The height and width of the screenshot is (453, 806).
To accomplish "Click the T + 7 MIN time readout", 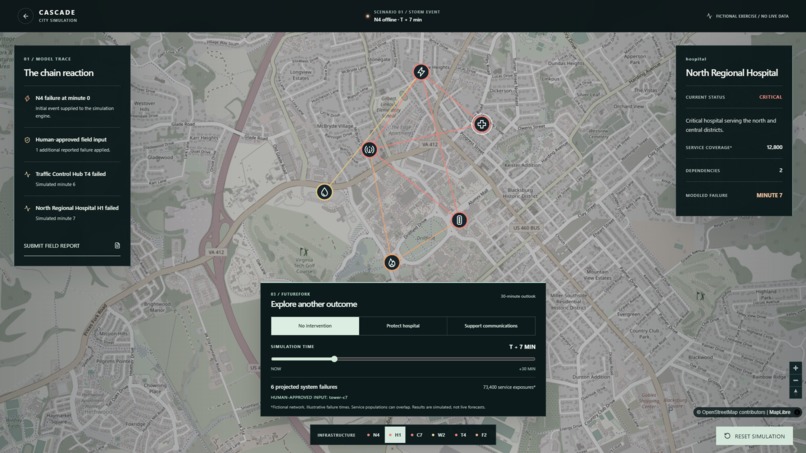I will click(x=522, y=347).
